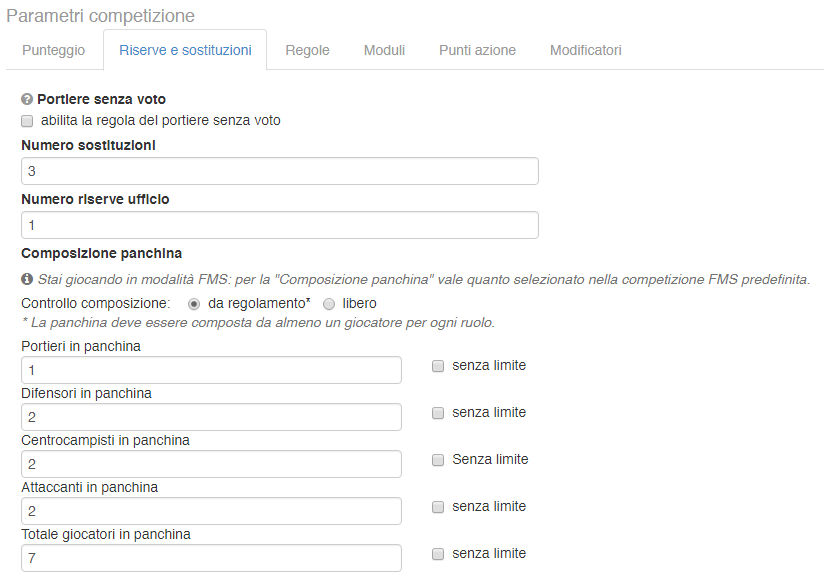The height and width of the screenshot is (580, 824).
Task: Click the Numero sostituzioni input field
Action: [x=280, y=171]
